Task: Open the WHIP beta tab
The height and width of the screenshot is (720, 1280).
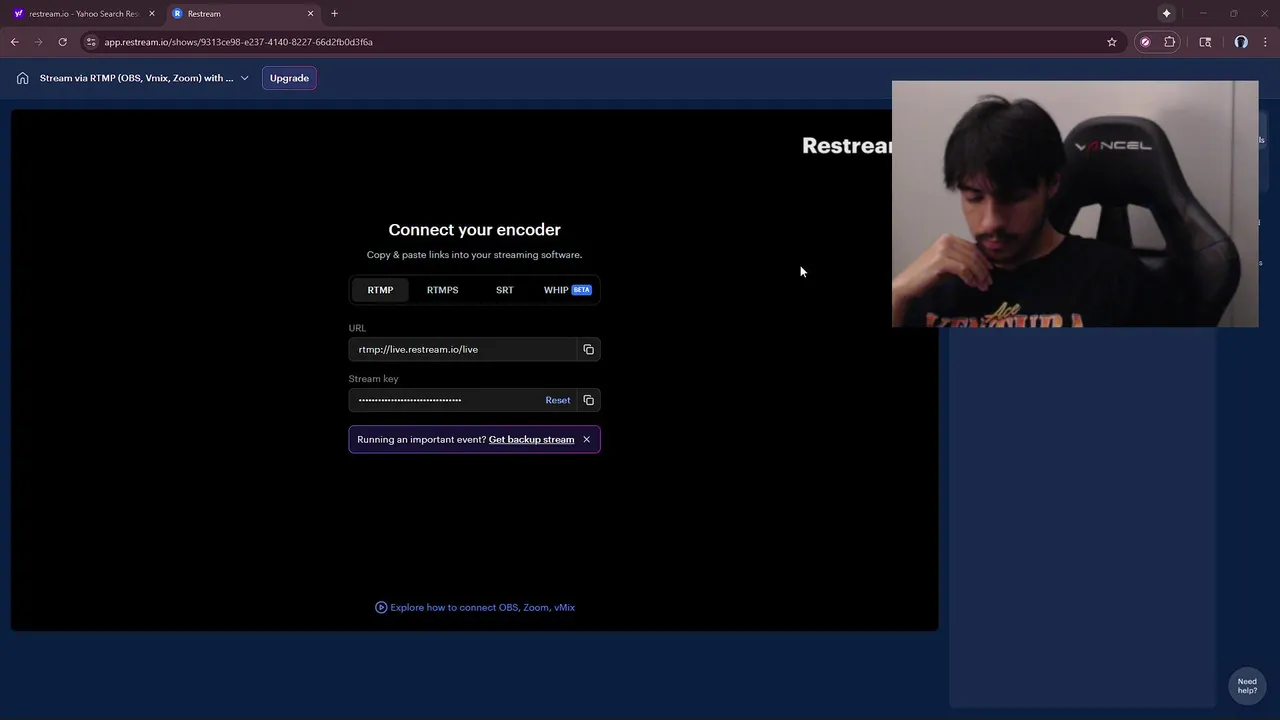Action: pos(567,290)
